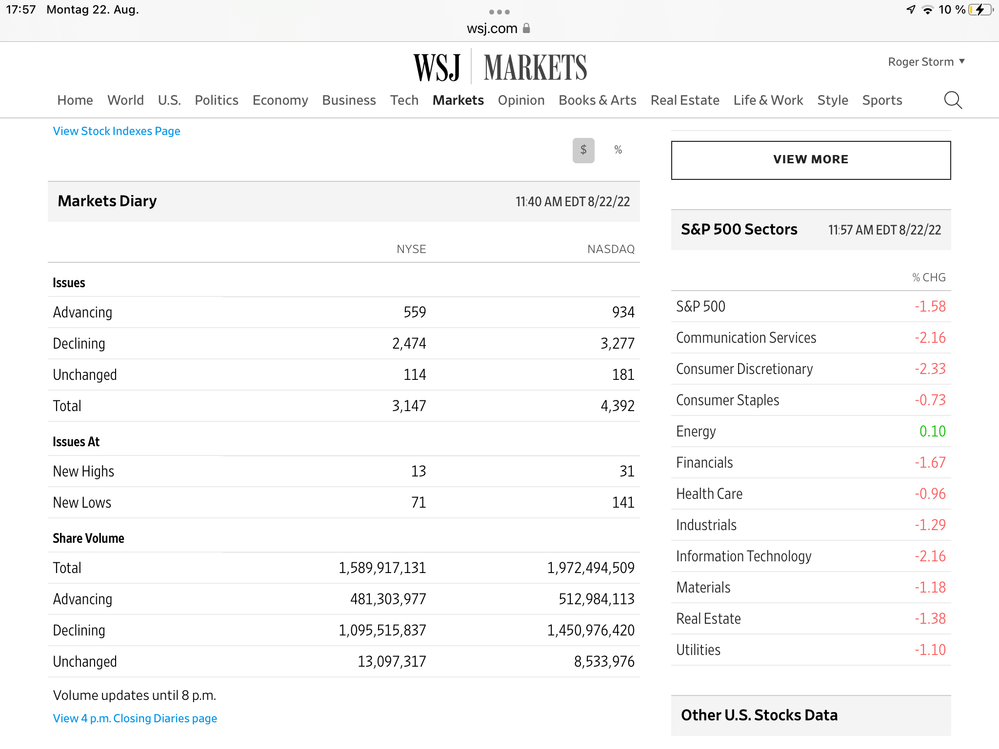This screenshot has width=999, height=749.
Task: Select Consumer Discretionary sector row
Action: click(810, 369)
